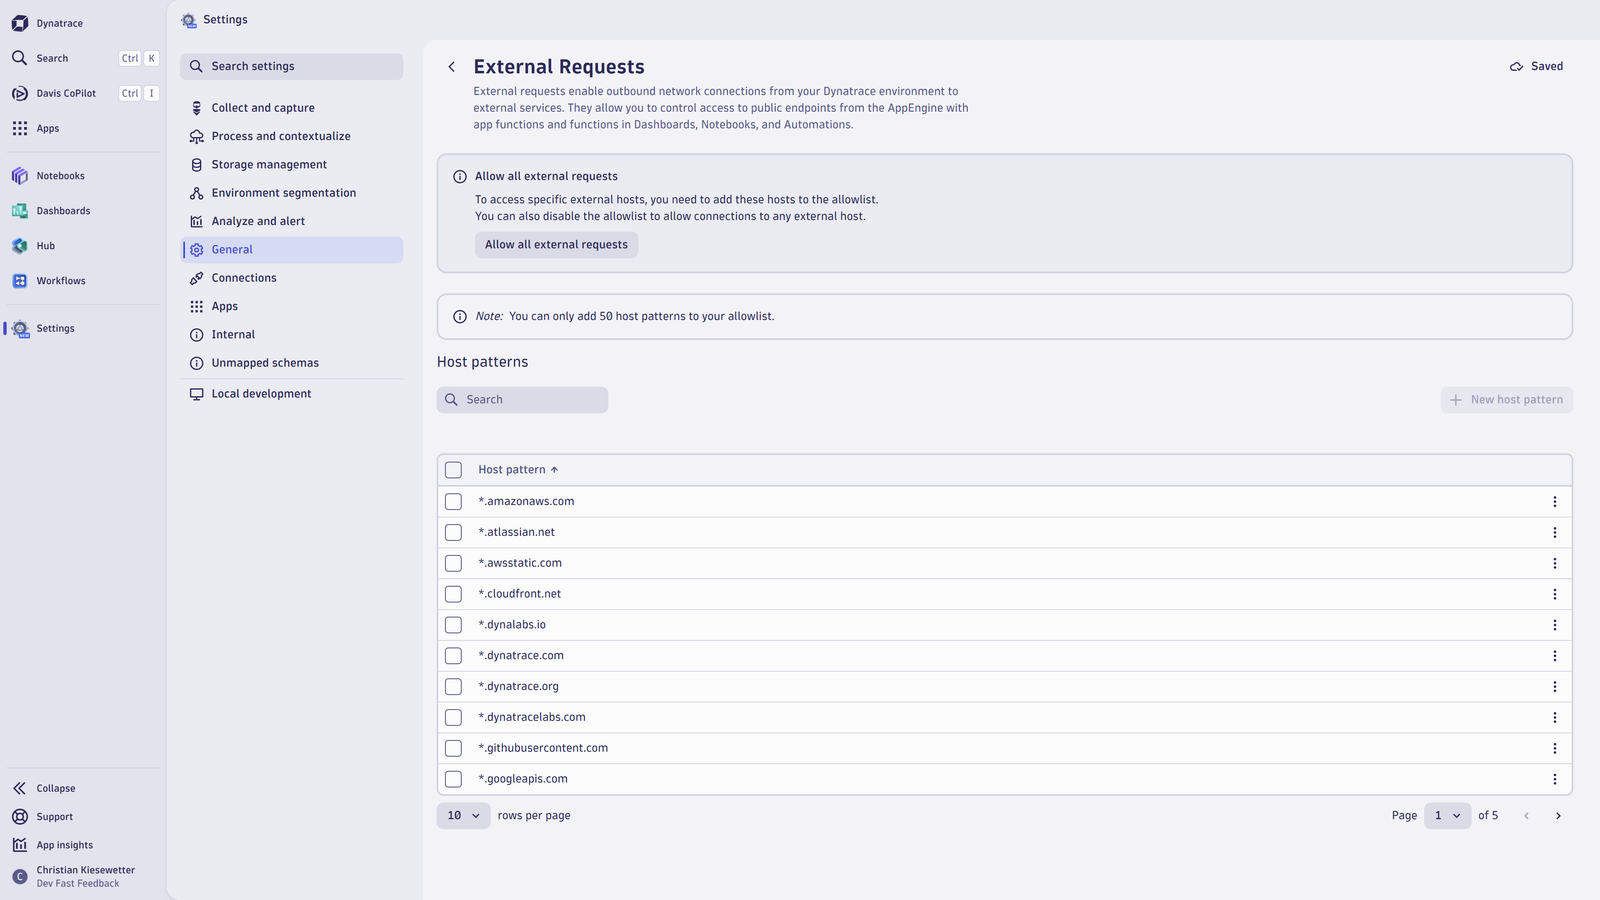Check the box for *.googleapis.com
This screenshot has width=1600, height=900.
click(454, 779)
